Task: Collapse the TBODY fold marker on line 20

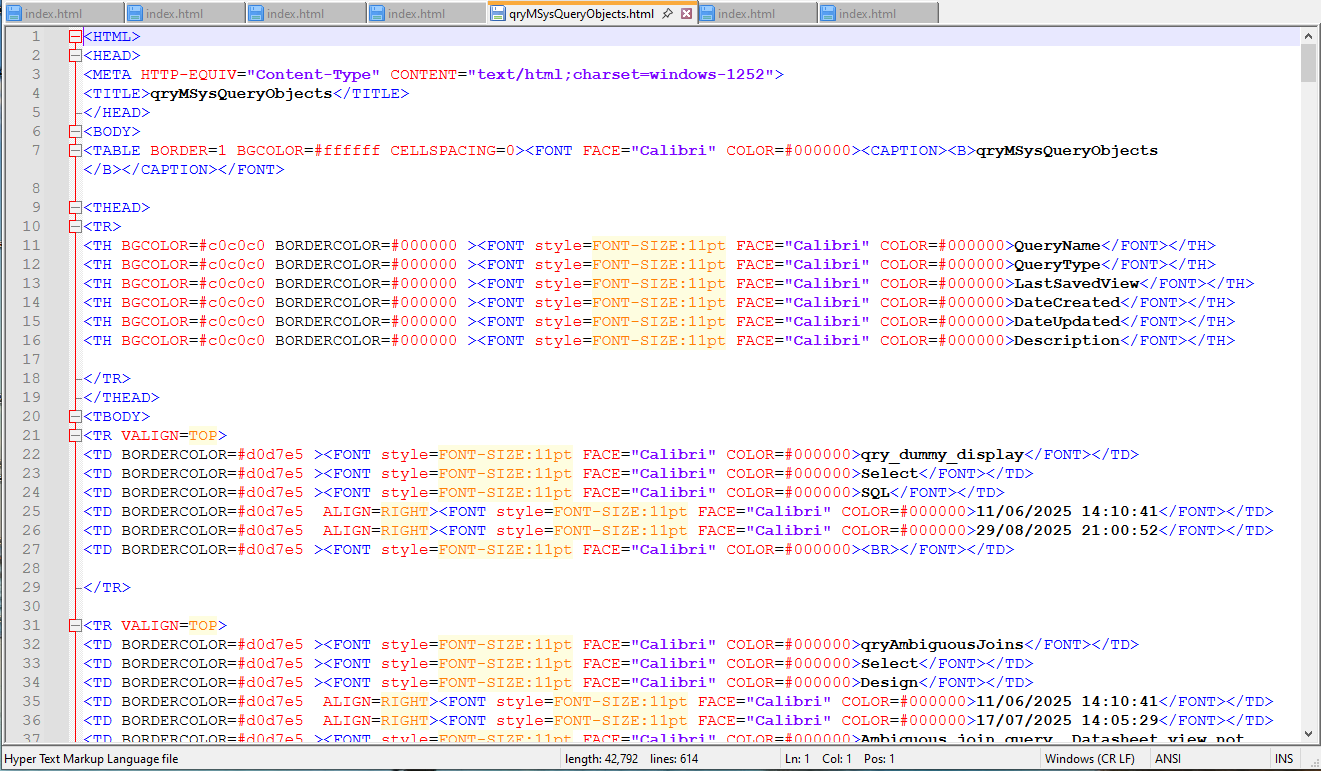Action: tap(75, 416)
